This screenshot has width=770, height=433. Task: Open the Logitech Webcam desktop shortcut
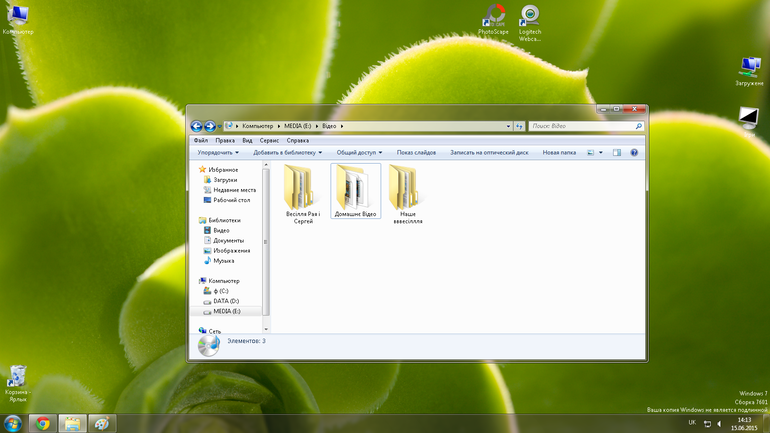(530, 23)
